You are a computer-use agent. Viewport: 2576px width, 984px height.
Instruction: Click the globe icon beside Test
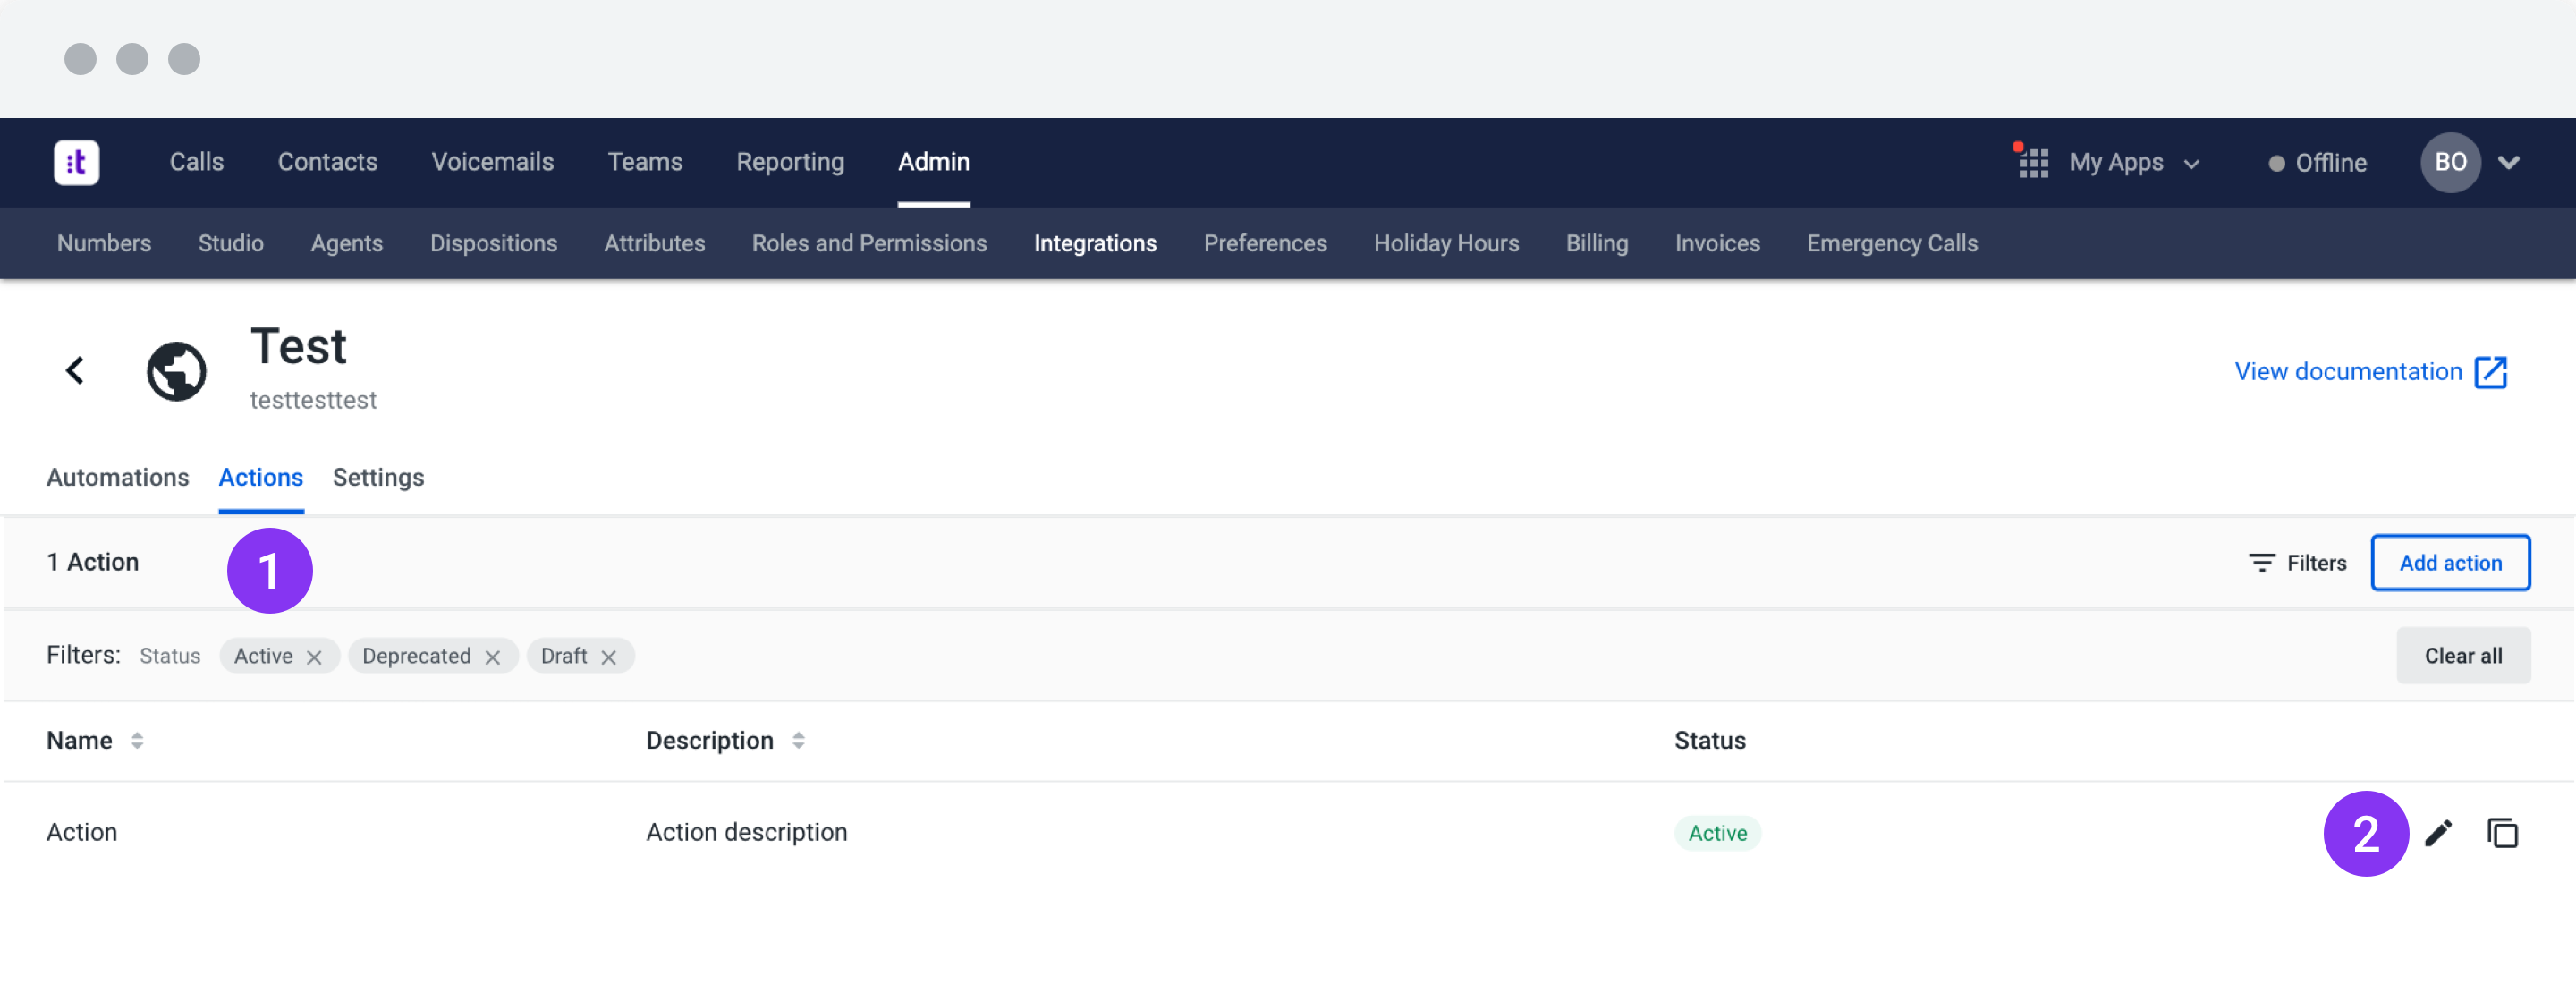point(176,371)
